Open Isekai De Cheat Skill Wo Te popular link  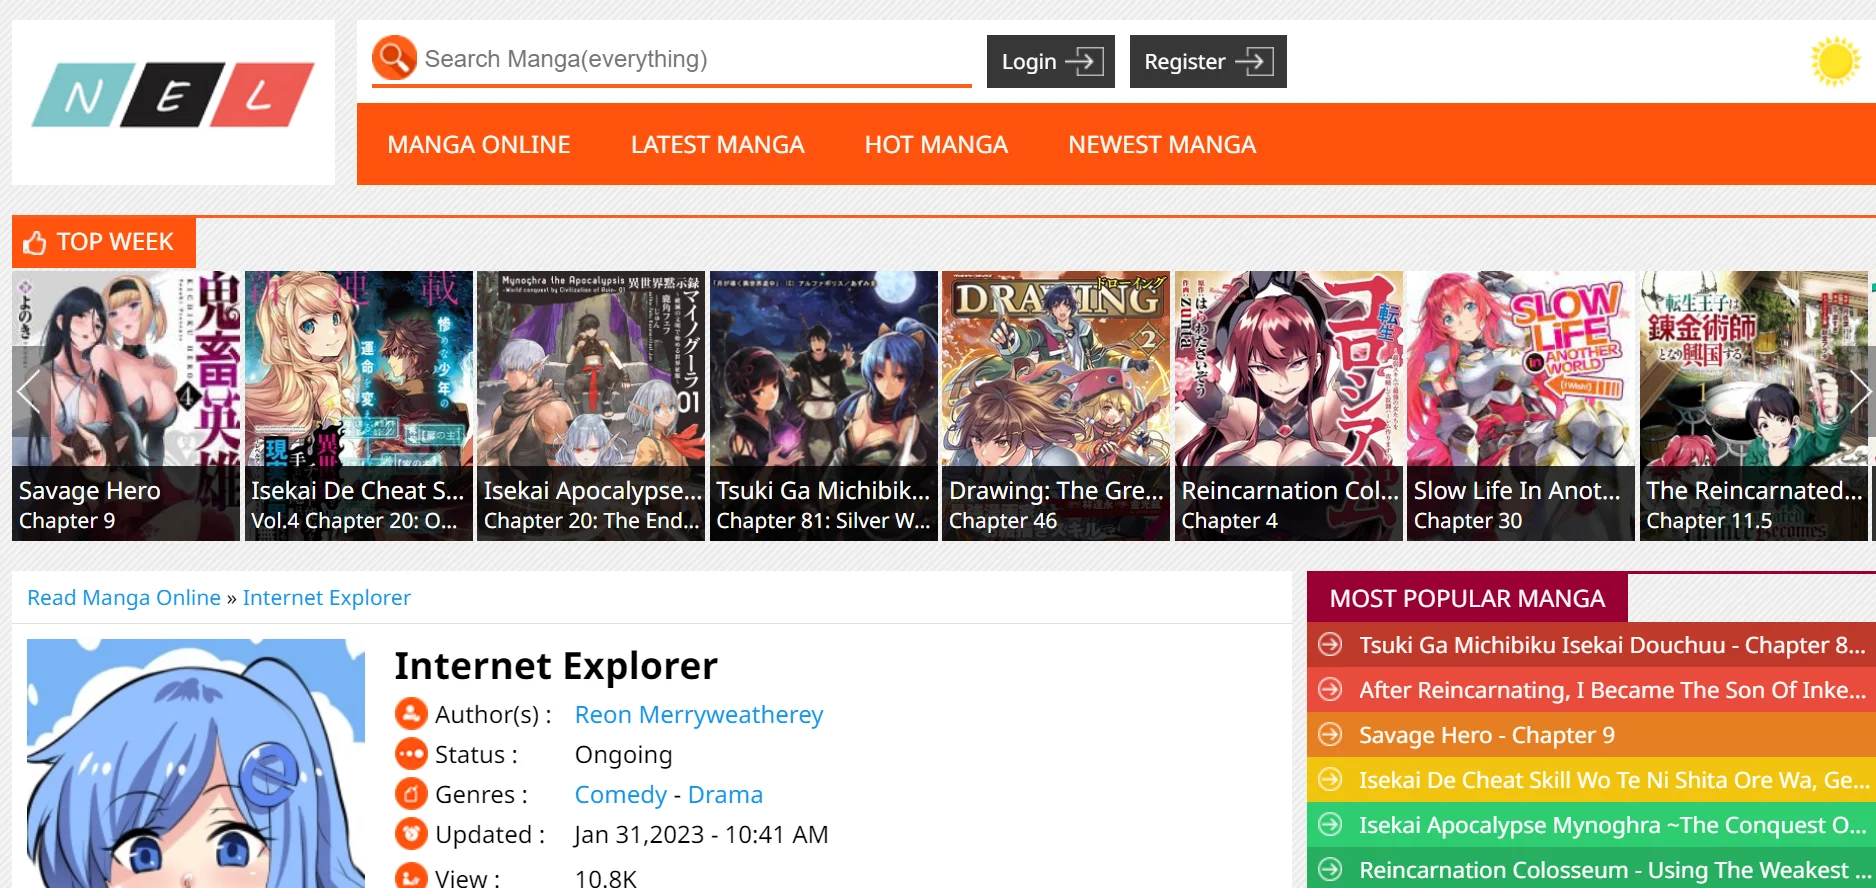1613,780
